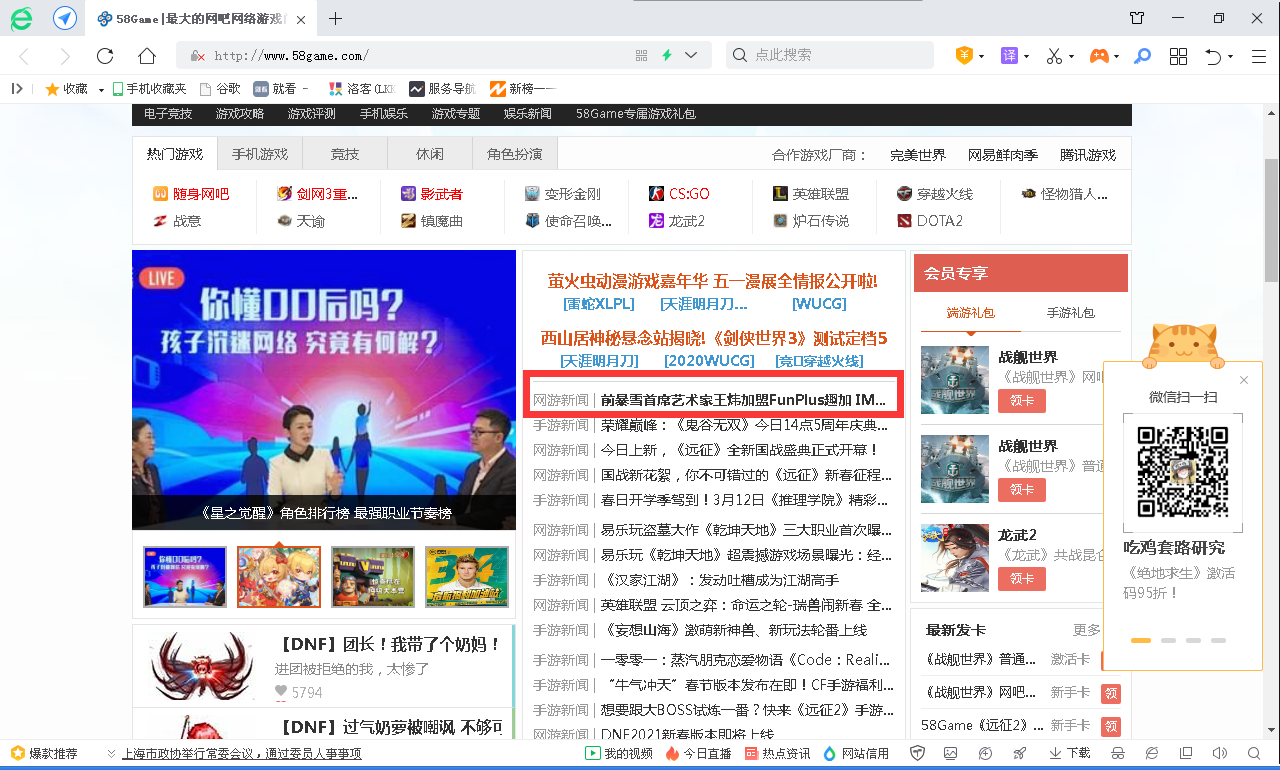Open 《汉家江湖》：发动吐槽成为江湖高手 news
Viewport: 1280px width, 770px height.
click(x=720, y=580)
